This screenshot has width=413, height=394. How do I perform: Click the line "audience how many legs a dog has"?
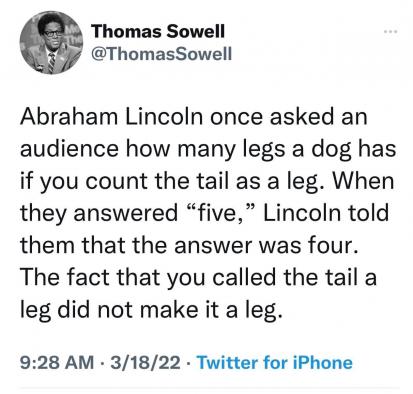pos(208,149)
